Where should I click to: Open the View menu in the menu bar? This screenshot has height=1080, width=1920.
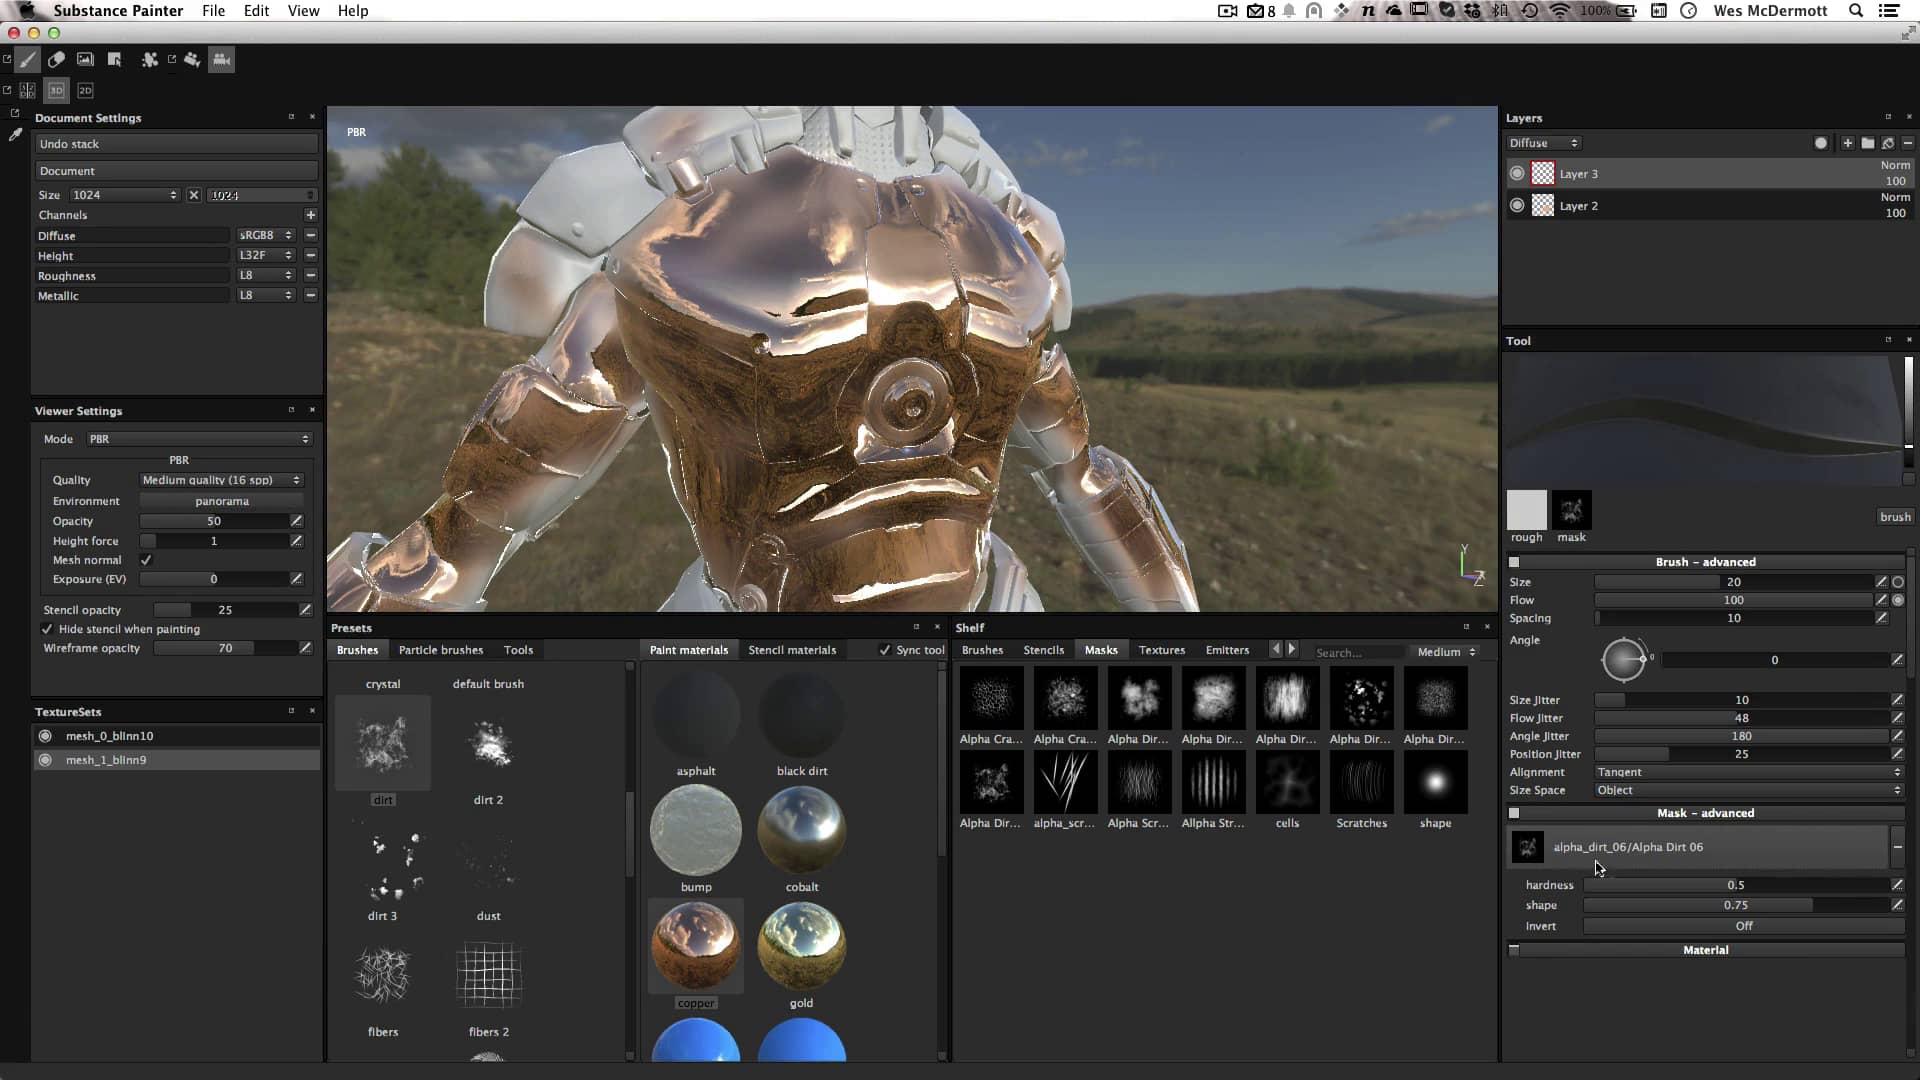[x=303, y=10]
